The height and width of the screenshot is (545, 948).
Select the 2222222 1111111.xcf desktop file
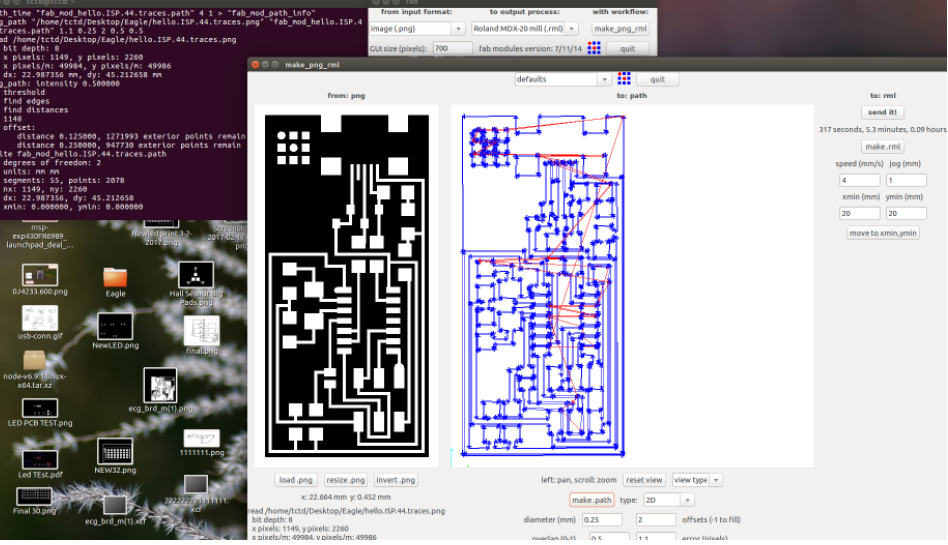196,494
